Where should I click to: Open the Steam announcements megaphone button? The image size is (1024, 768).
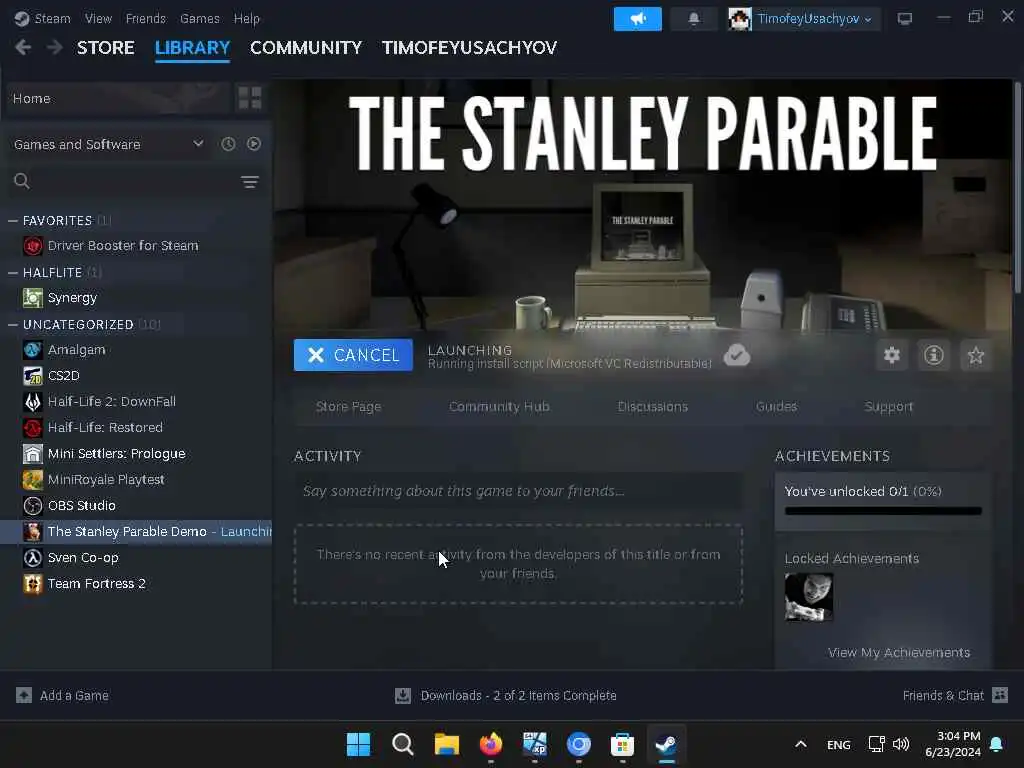(x=637, y=19)
